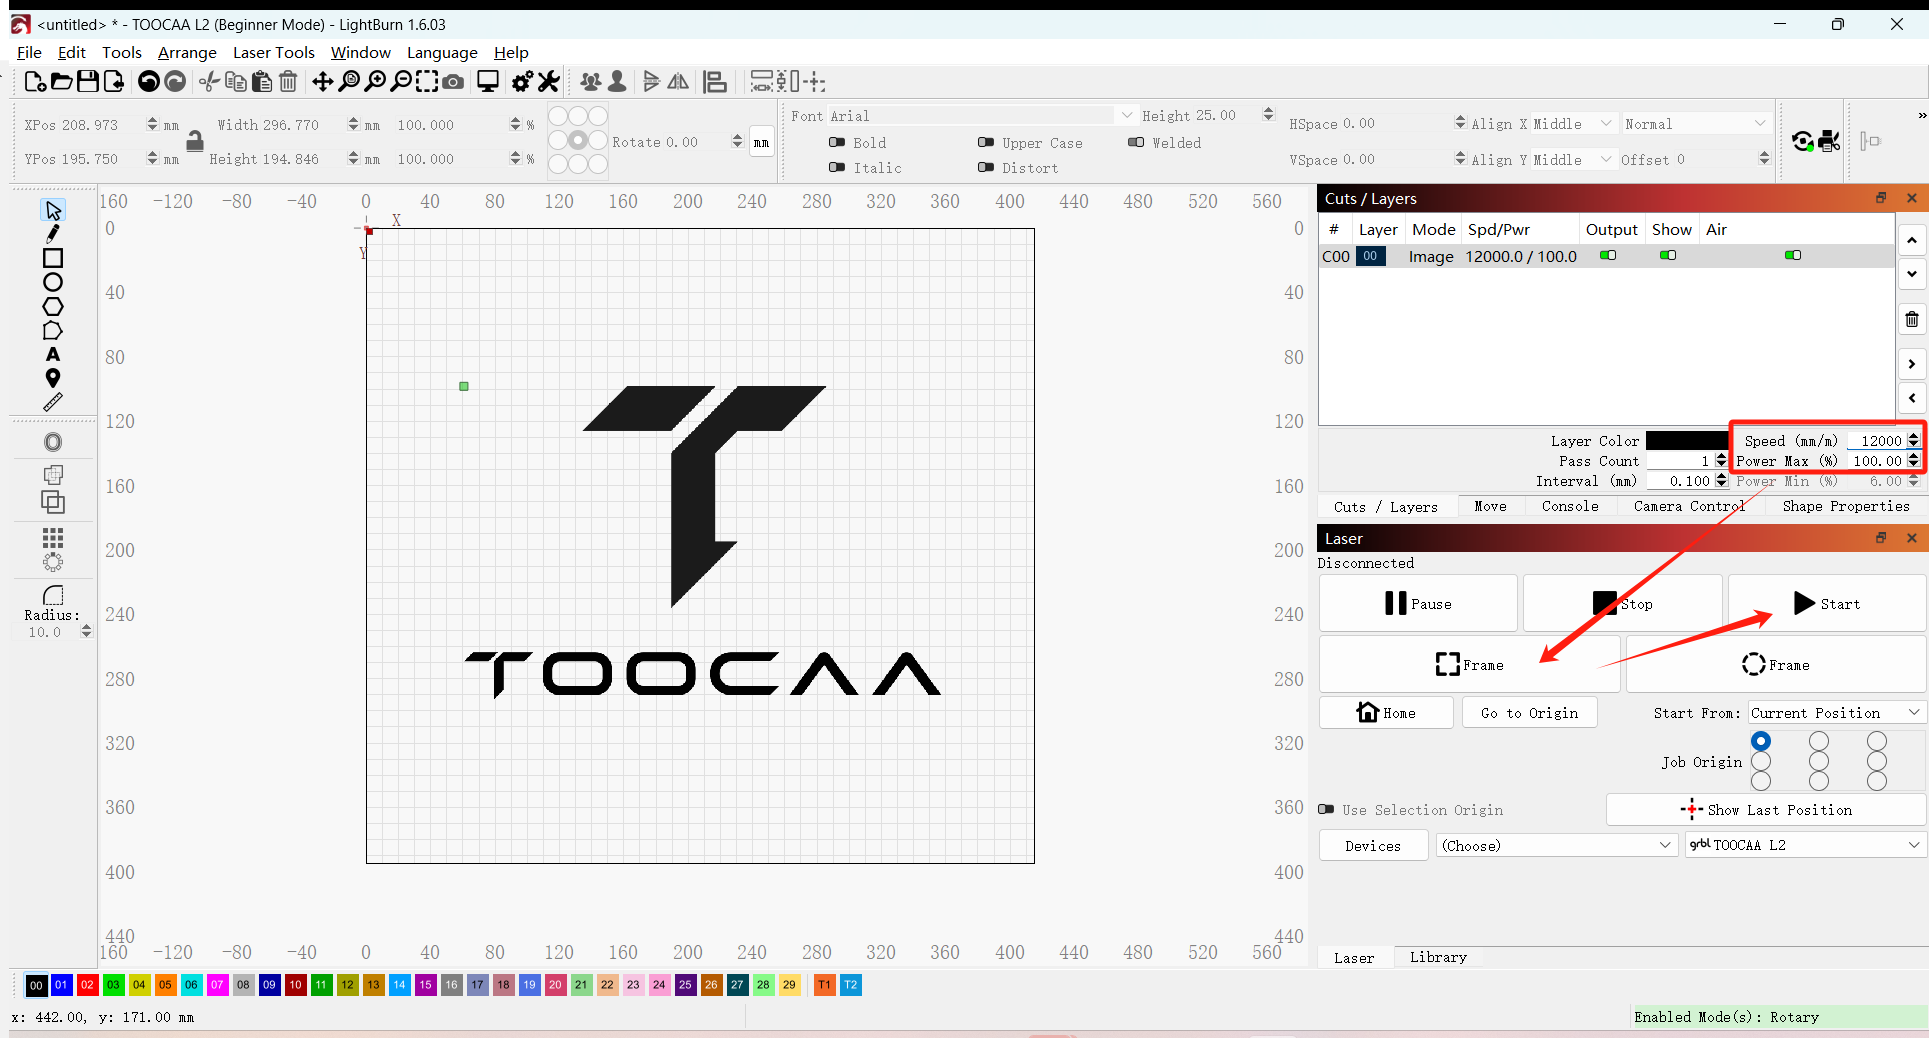Toggle Distort switch
This screenshot has height=1038, width=1929.
pos(986,167)
